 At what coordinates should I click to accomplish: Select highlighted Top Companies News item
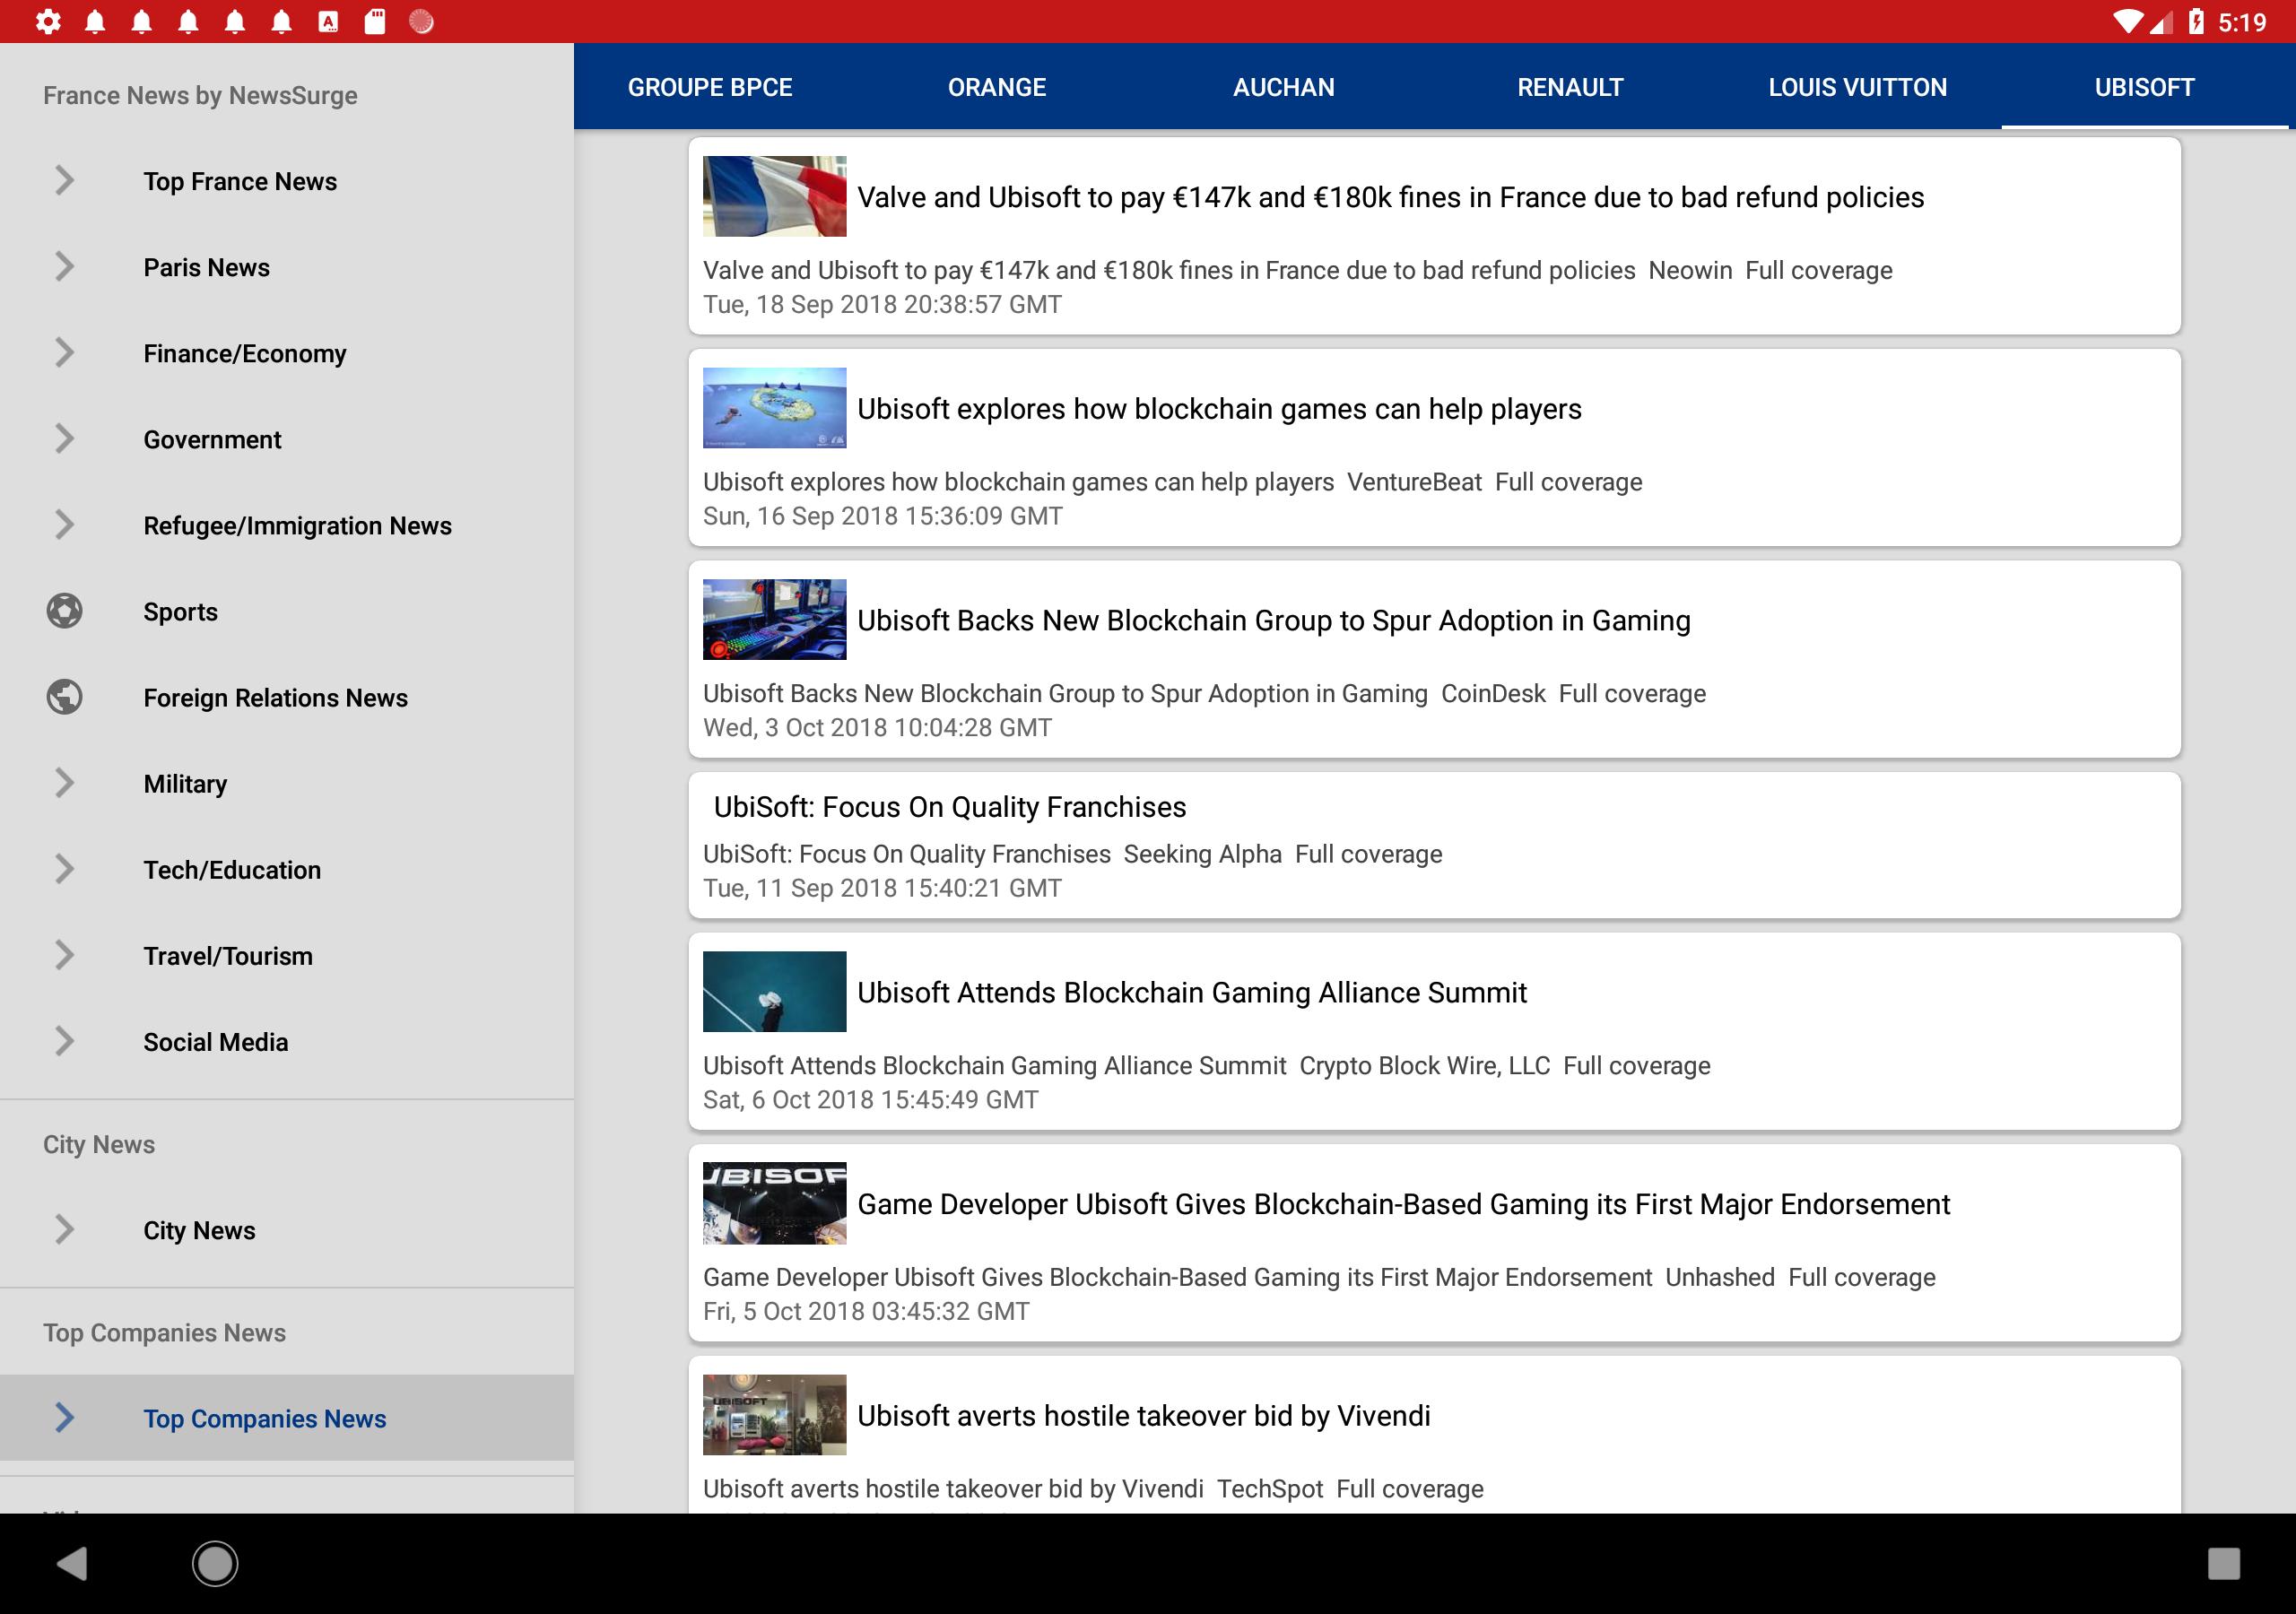tap(287, 1418)
